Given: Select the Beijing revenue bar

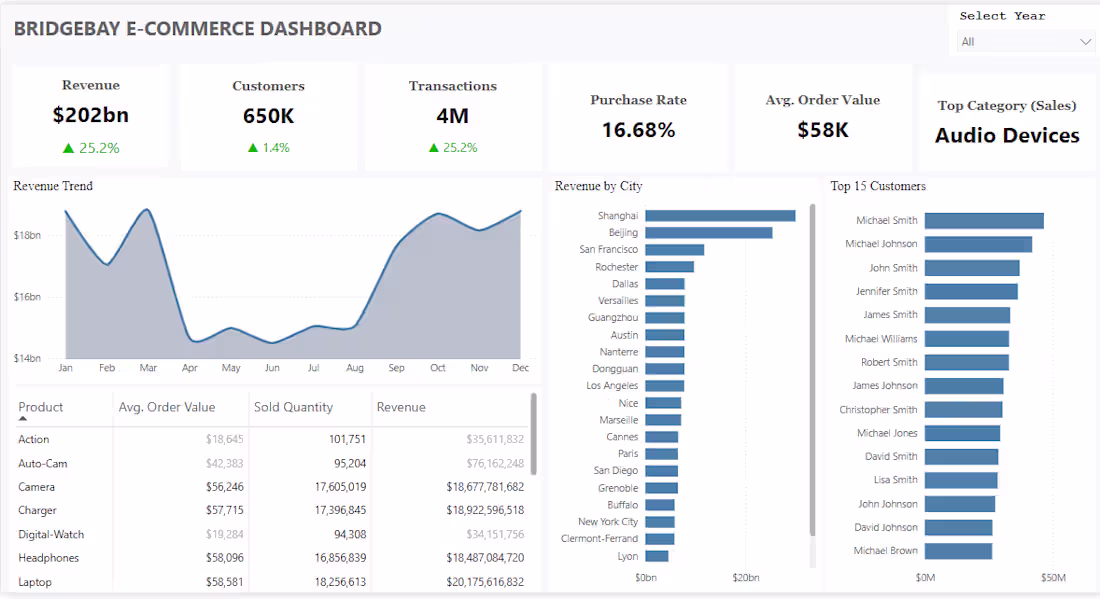Looking at the screenshot, I should click(x=708, y=233).
